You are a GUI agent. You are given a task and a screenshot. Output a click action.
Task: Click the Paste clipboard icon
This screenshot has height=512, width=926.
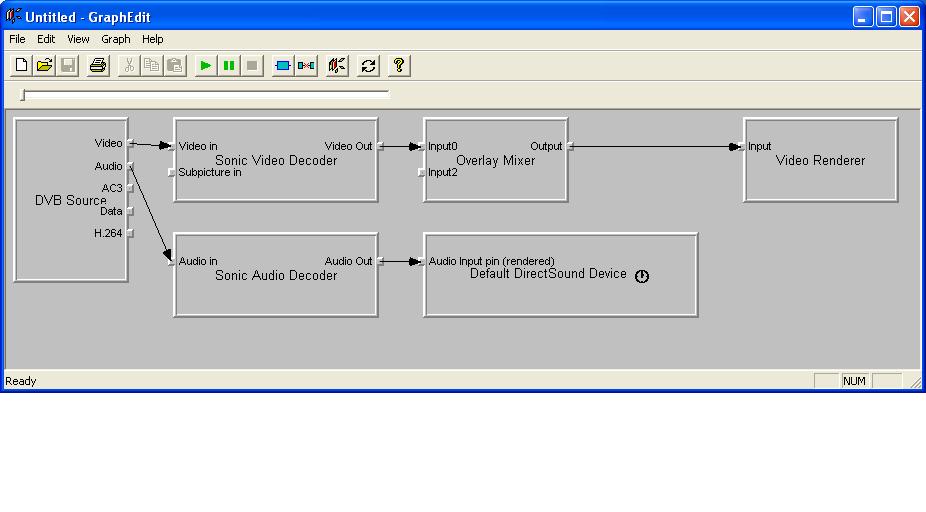[175, 66]
